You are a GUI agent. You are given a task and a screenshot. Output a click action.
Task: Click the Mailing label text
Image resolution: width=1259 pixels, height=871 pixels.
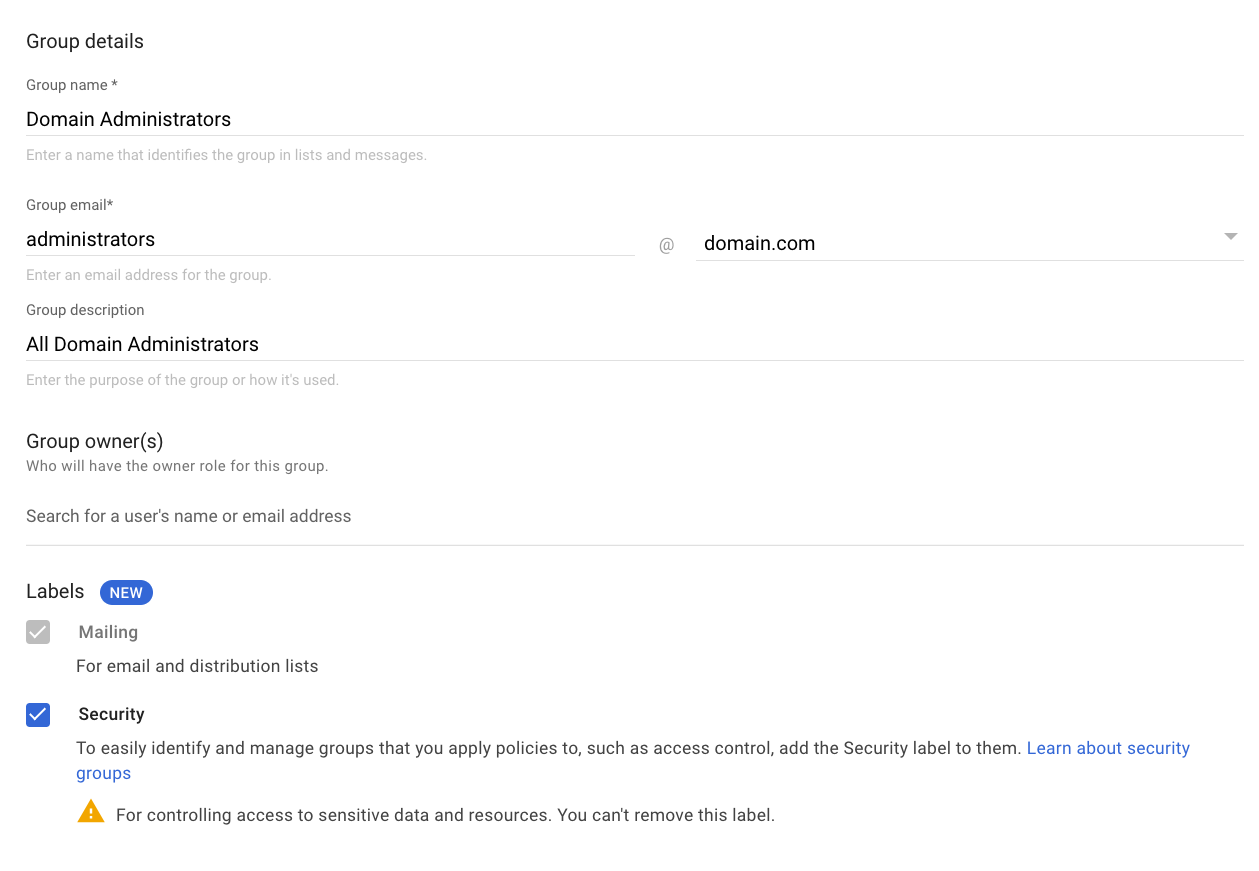pos(108,632)
